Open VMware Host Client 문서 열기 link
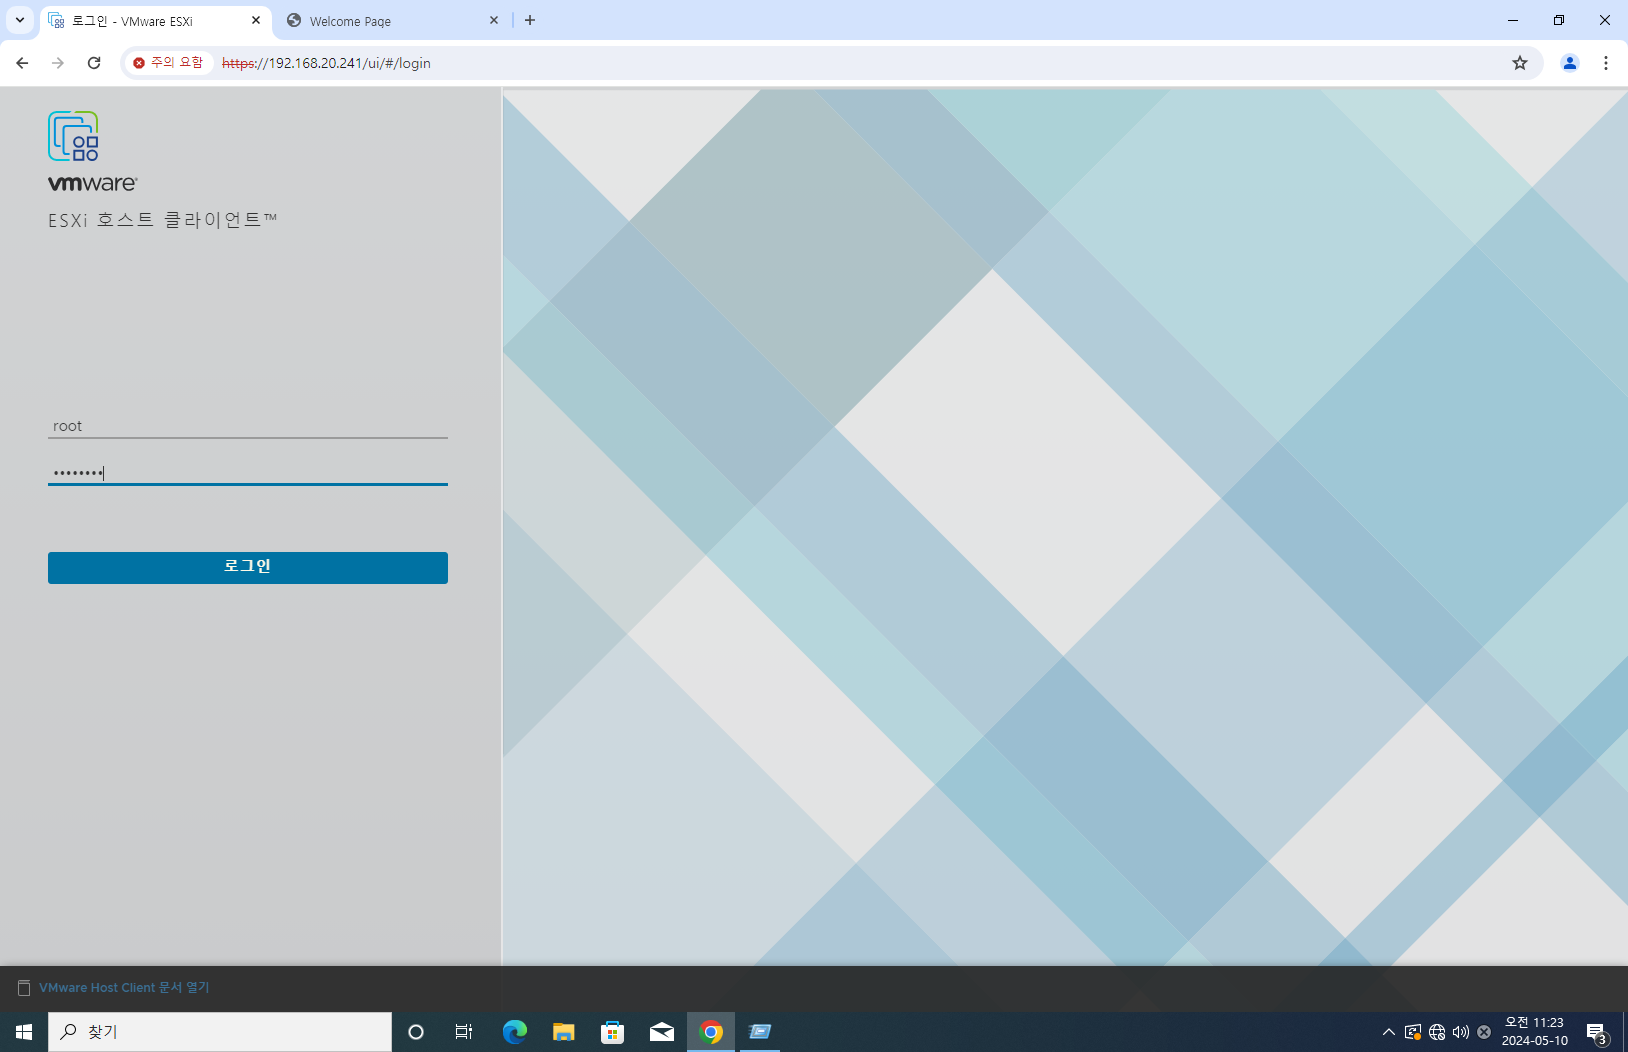This screenshot has width=1628, height=1052. (x=124, y=988)
